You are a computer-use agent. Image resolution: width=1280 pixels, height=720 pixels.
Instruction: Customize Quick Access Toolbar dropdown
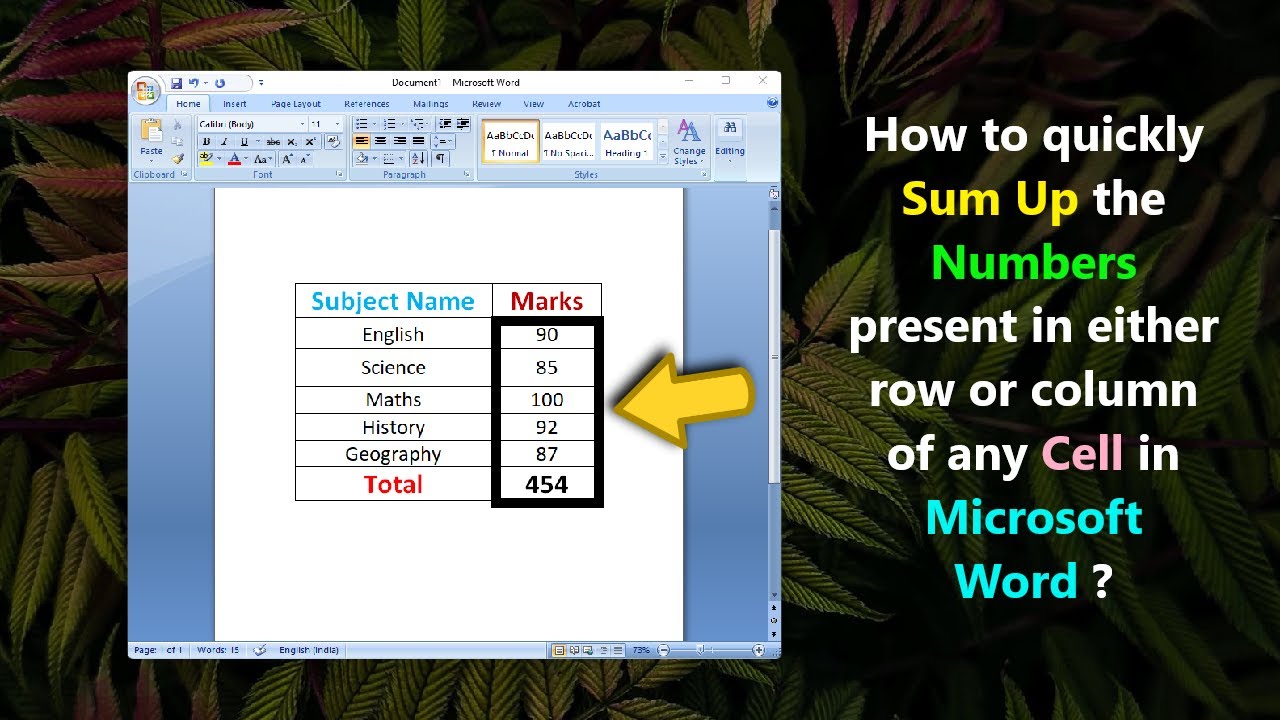pyautogui.click(x=261, y=83)
